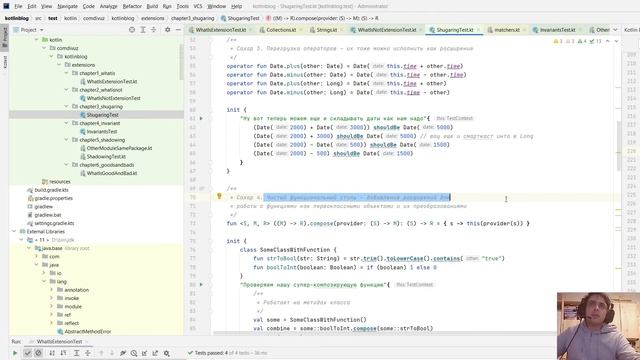
Task: Open the Navigate menu
Action: (x=67, y=6)
